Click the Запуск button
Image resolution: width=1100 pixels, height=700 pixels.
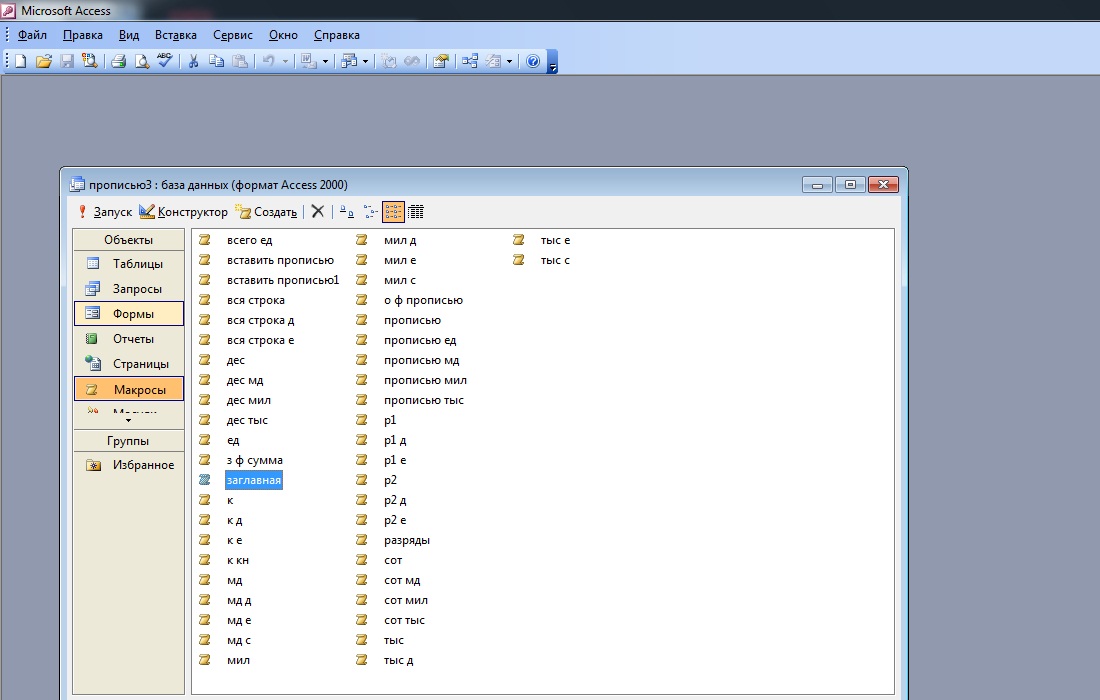click(x=105, y=212)
